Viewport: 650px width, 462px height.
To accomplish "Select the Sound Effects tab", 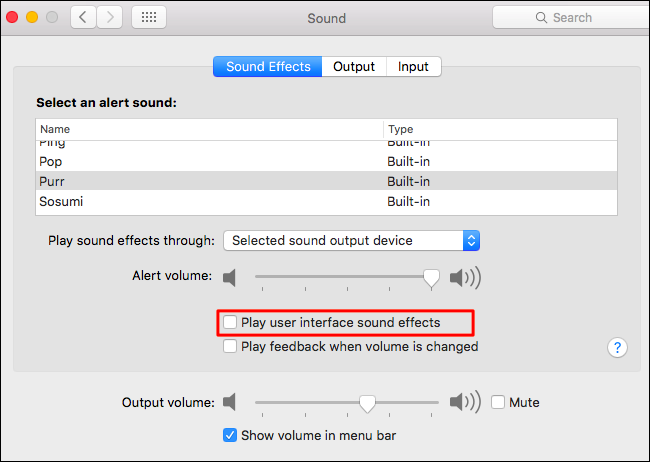I will [268, 67].
